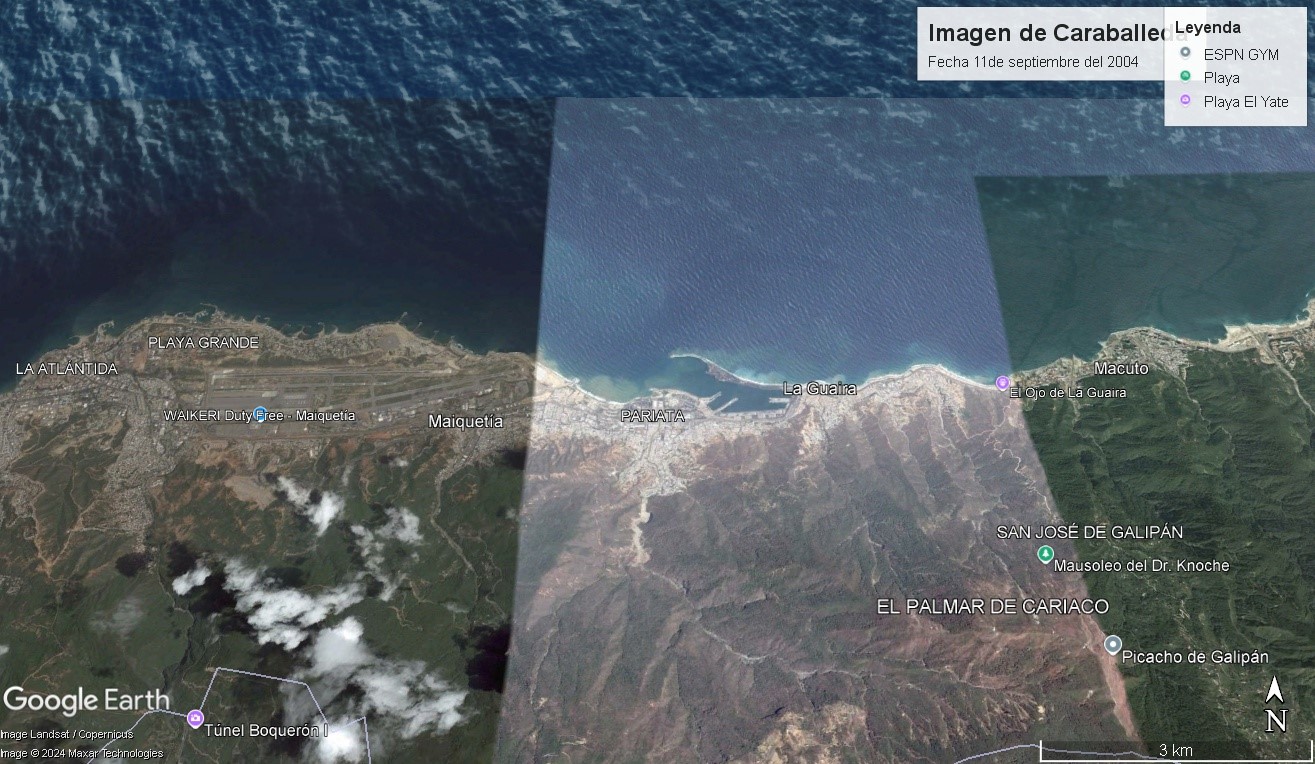Viewport: 1315px width, 764px height.
Task: Open the Mausoleo del Dr. Knoche placemark icon
Action: tap(1045, 554)
